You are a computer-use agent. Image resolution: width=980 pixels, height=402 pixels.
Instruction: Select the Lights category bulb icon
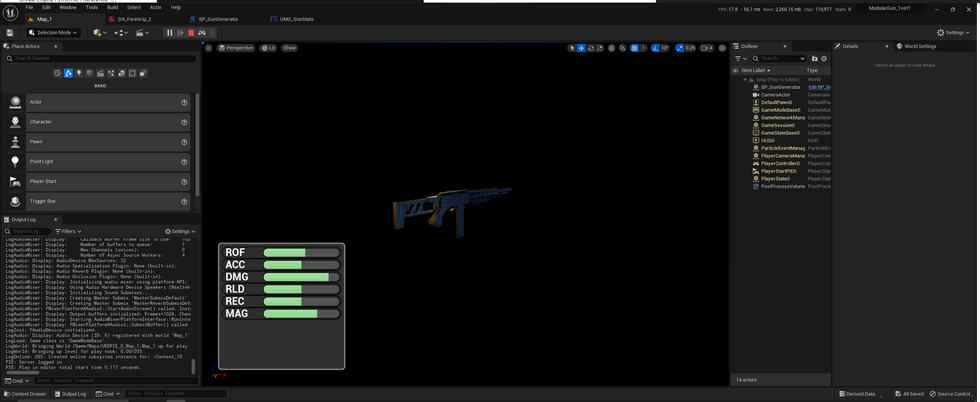coord(79,73)
